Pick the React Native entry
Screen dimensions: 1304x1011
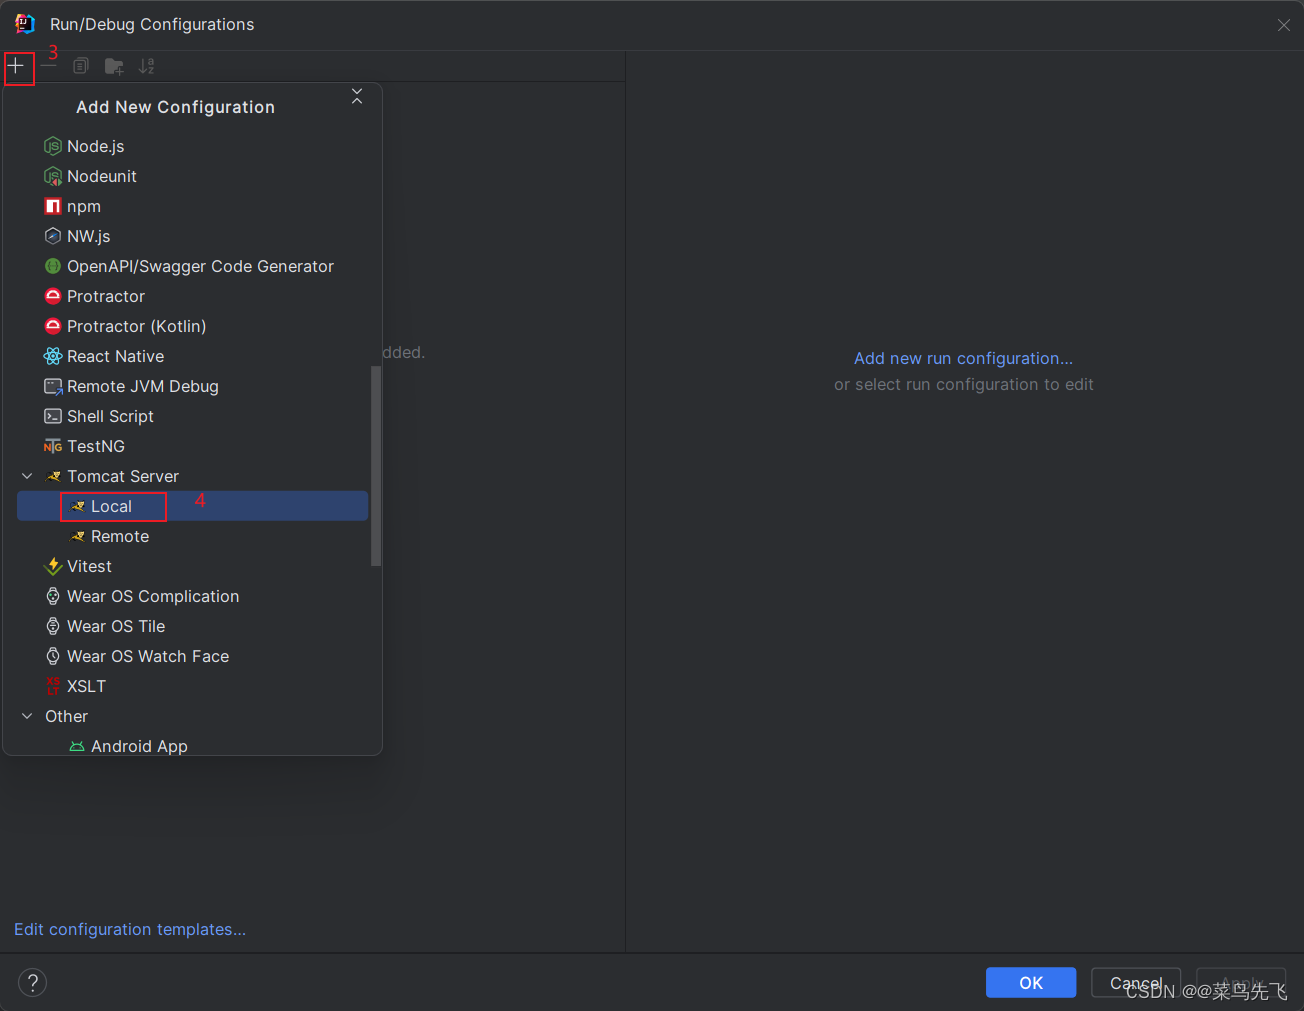tap(193, 356)
